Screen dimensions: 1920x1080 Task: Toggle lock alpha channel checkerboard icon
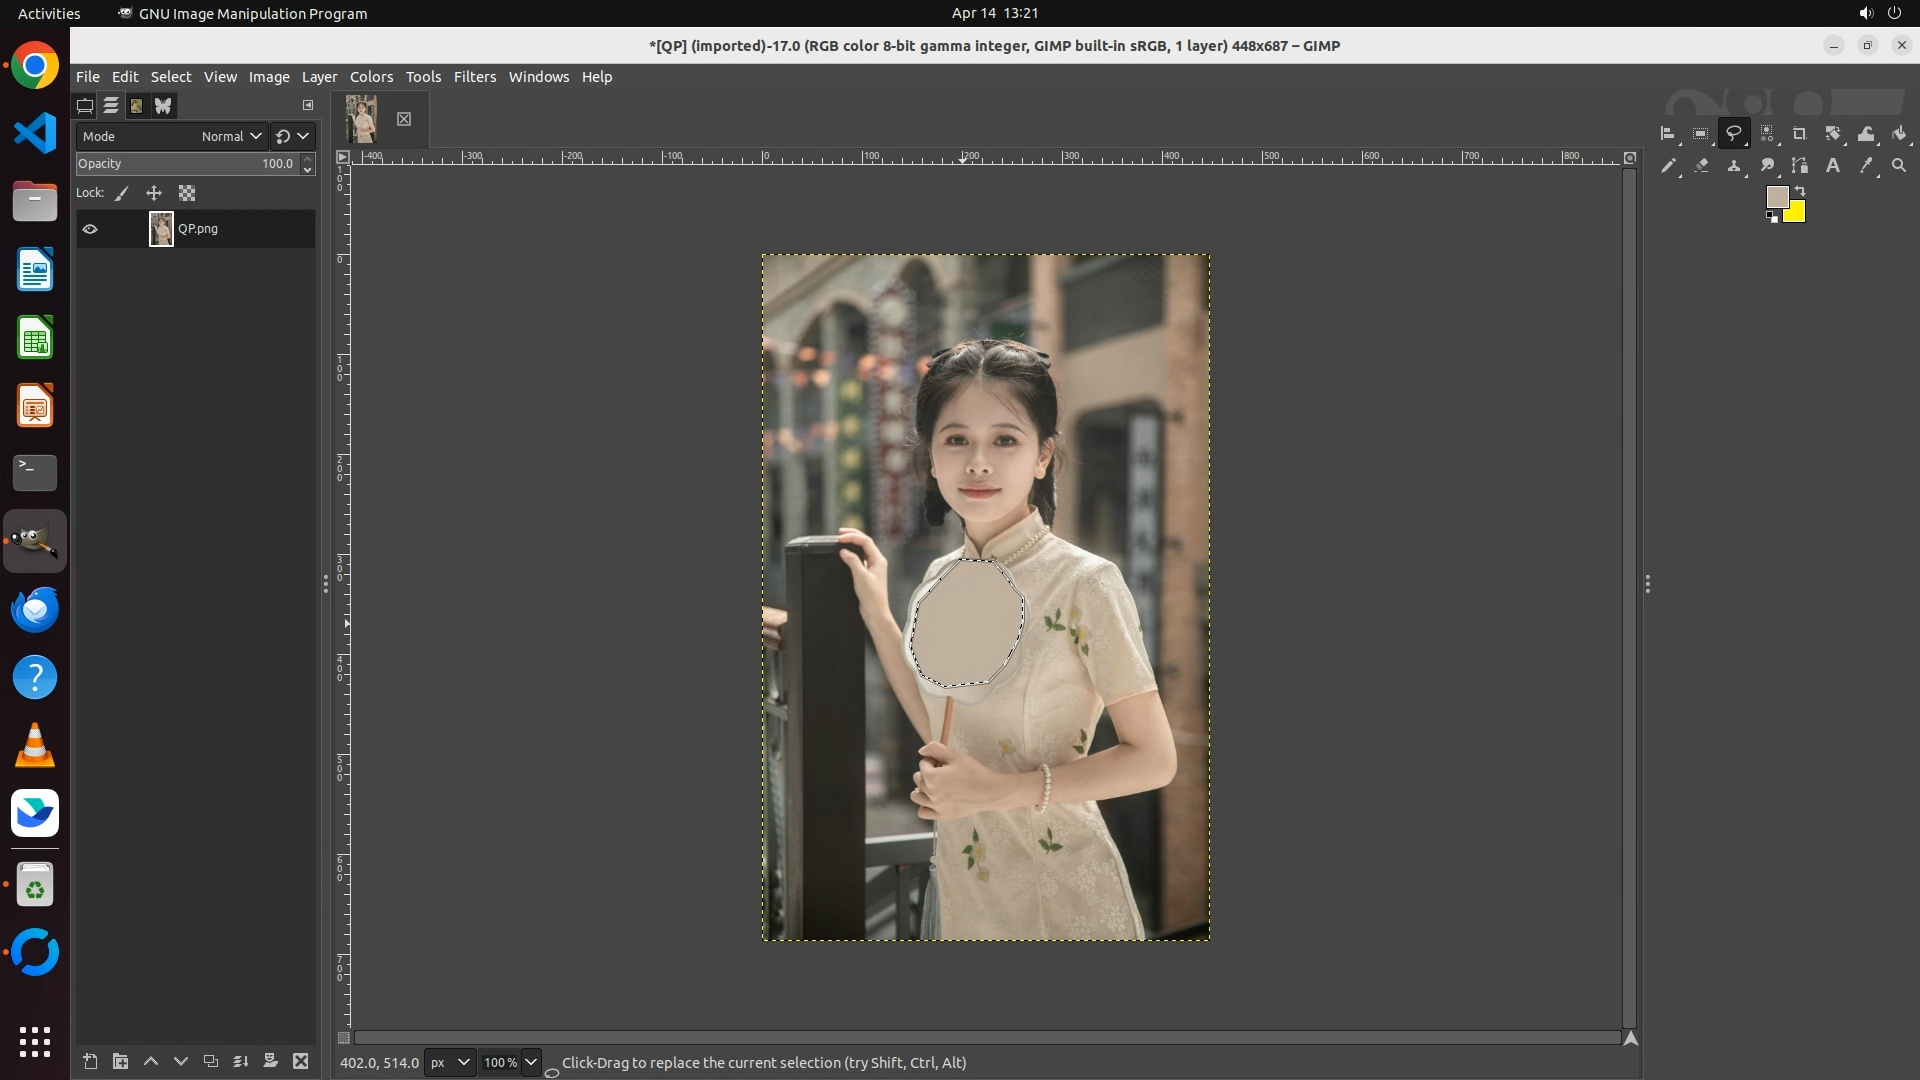tap(187, 193)
